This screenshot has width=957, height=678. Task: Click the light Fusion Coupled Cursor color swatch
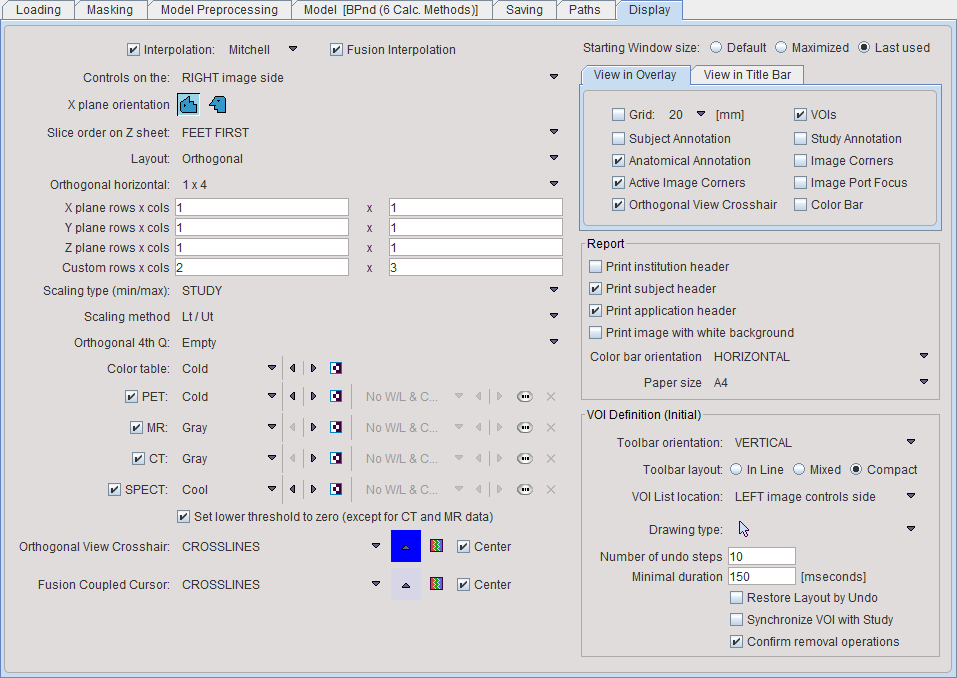406,584
